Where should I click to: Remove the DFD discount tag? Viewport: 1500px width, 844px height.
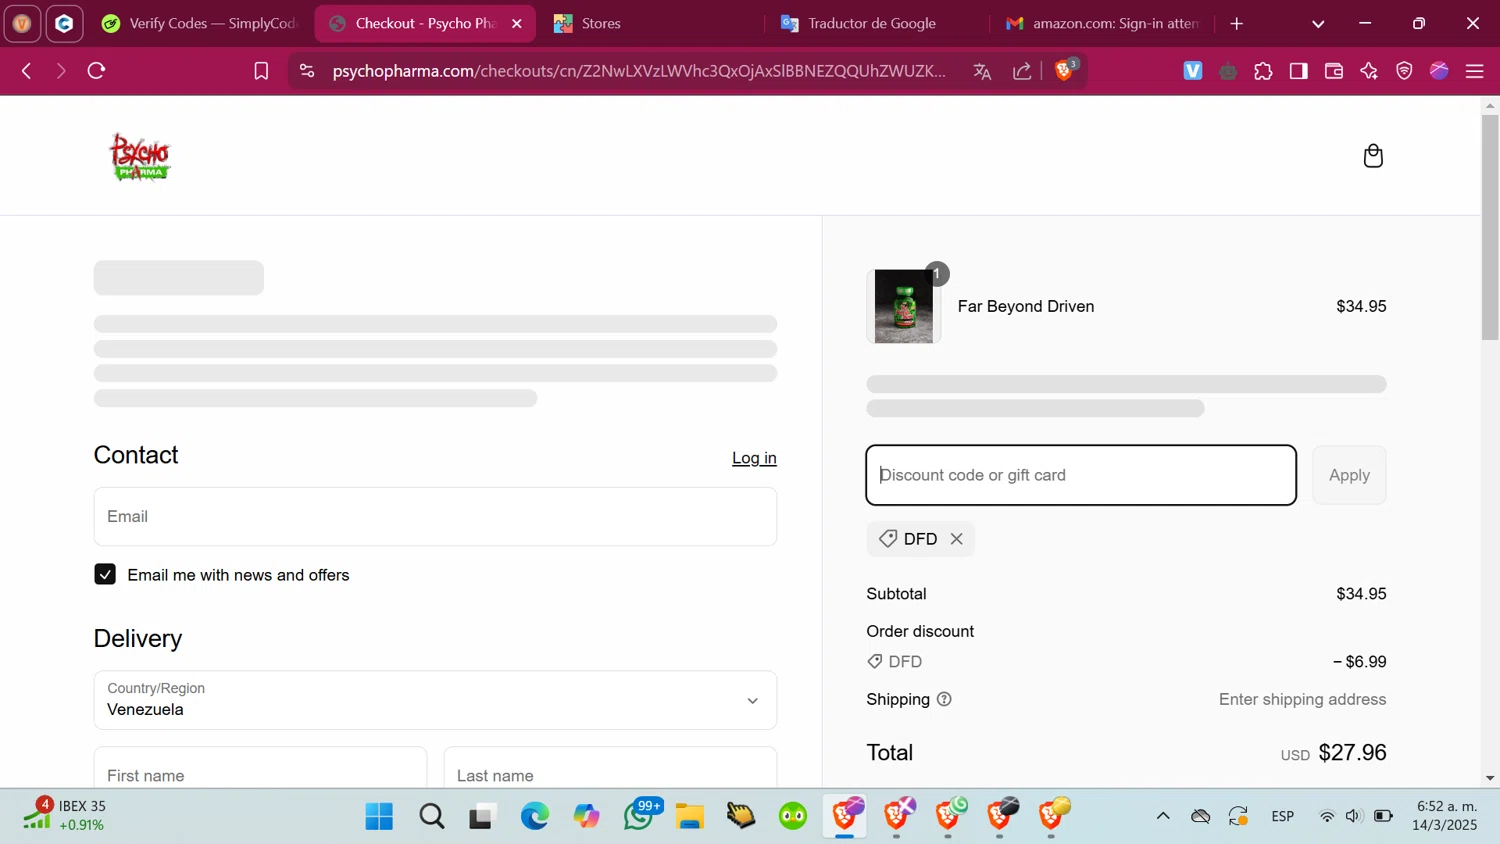(957, 539)
